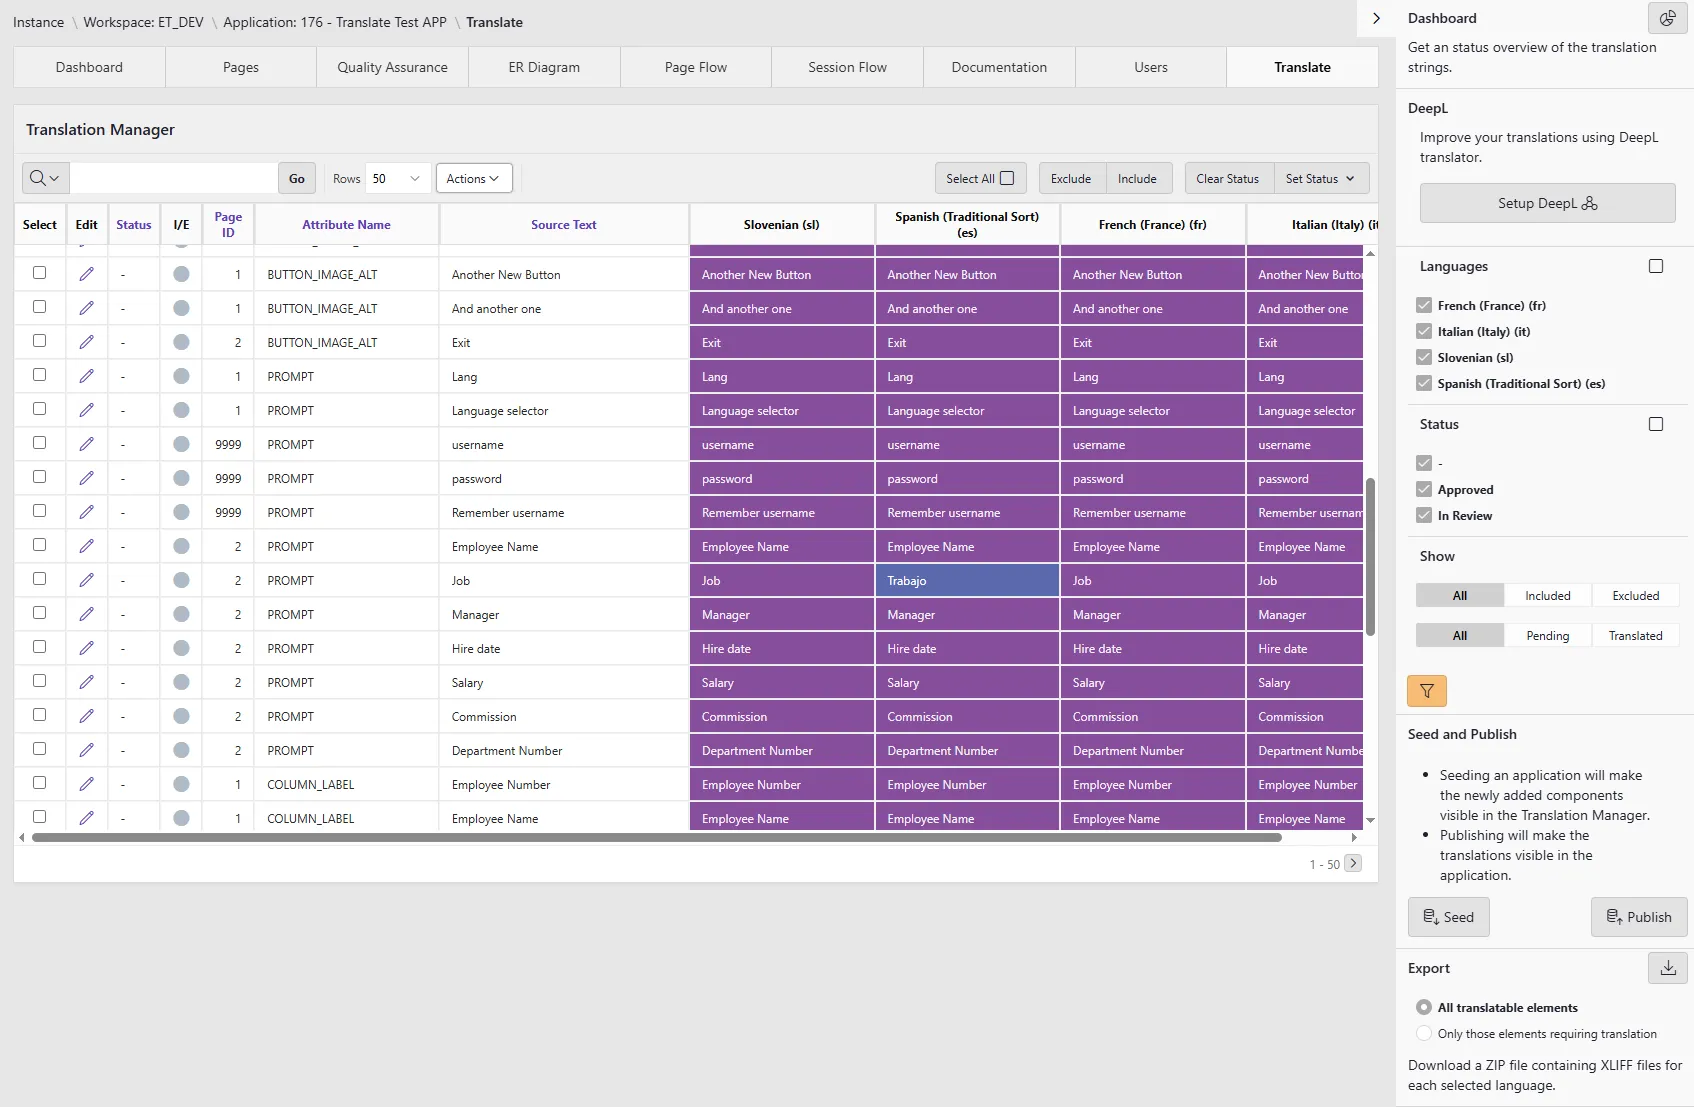The width and height of the screenshot is (1694, 1107).
Task: Click the Seed icon button
Action: coord(1448,916)
